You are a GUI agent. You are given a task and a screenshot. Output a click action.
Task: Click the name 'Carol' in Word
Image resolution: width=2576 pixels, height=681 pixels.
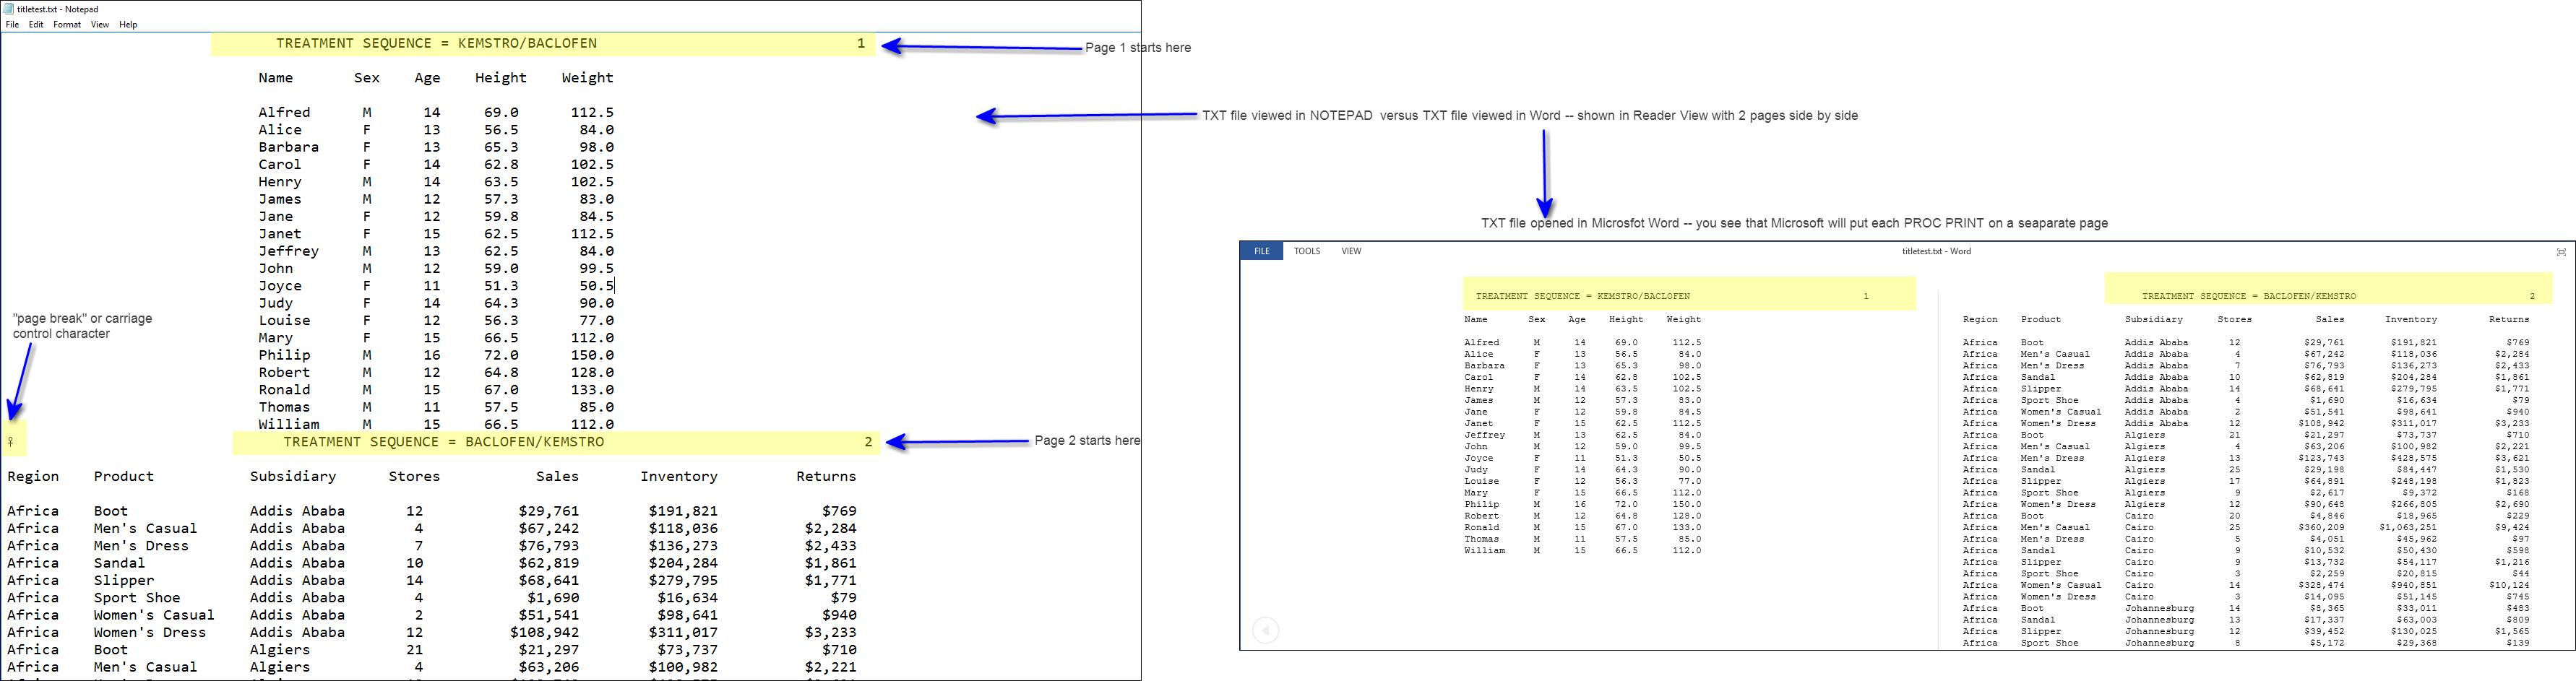[x=1478, y=377]
